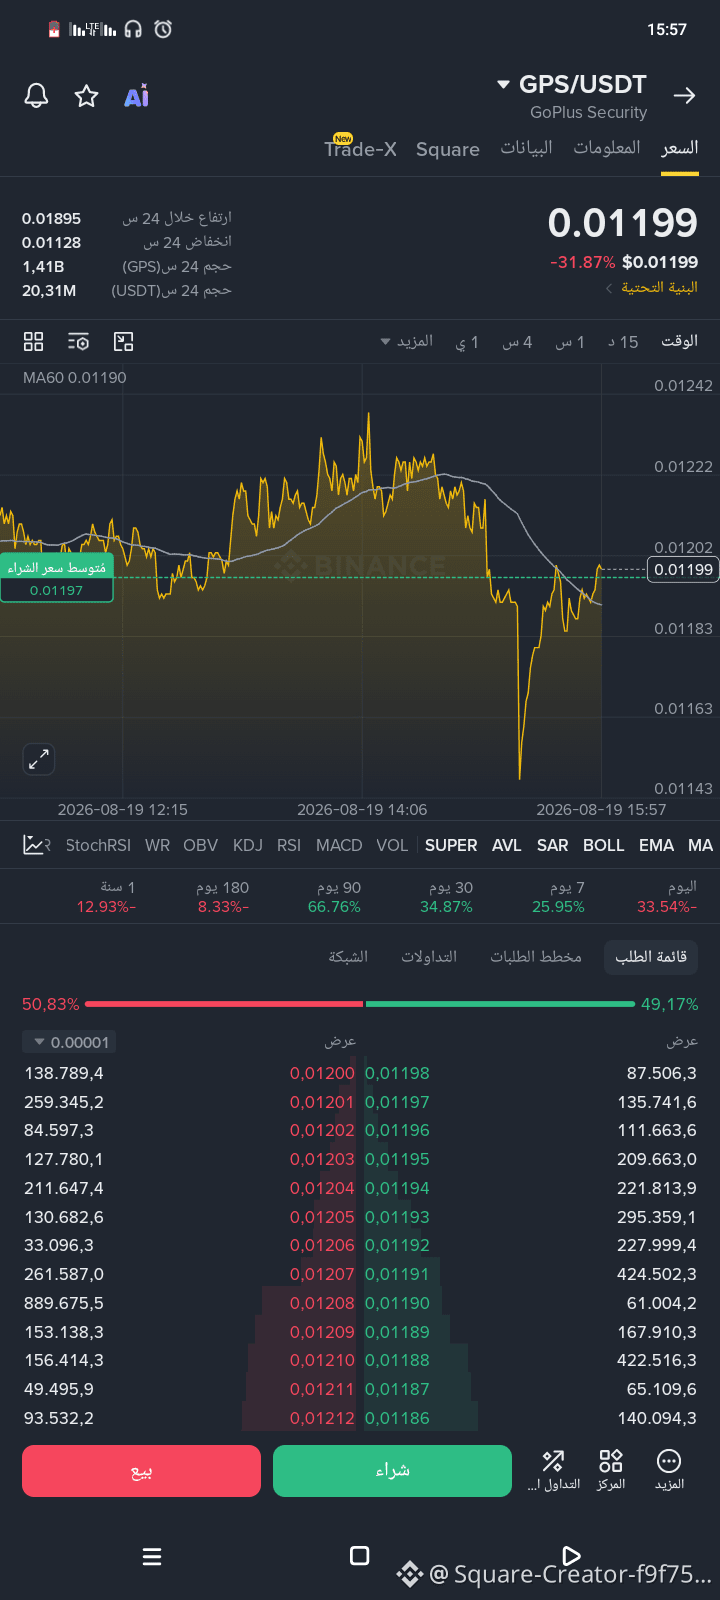Toggle MACD indicator
This screenshot has width=720, height=1600.
click(339, 845)
